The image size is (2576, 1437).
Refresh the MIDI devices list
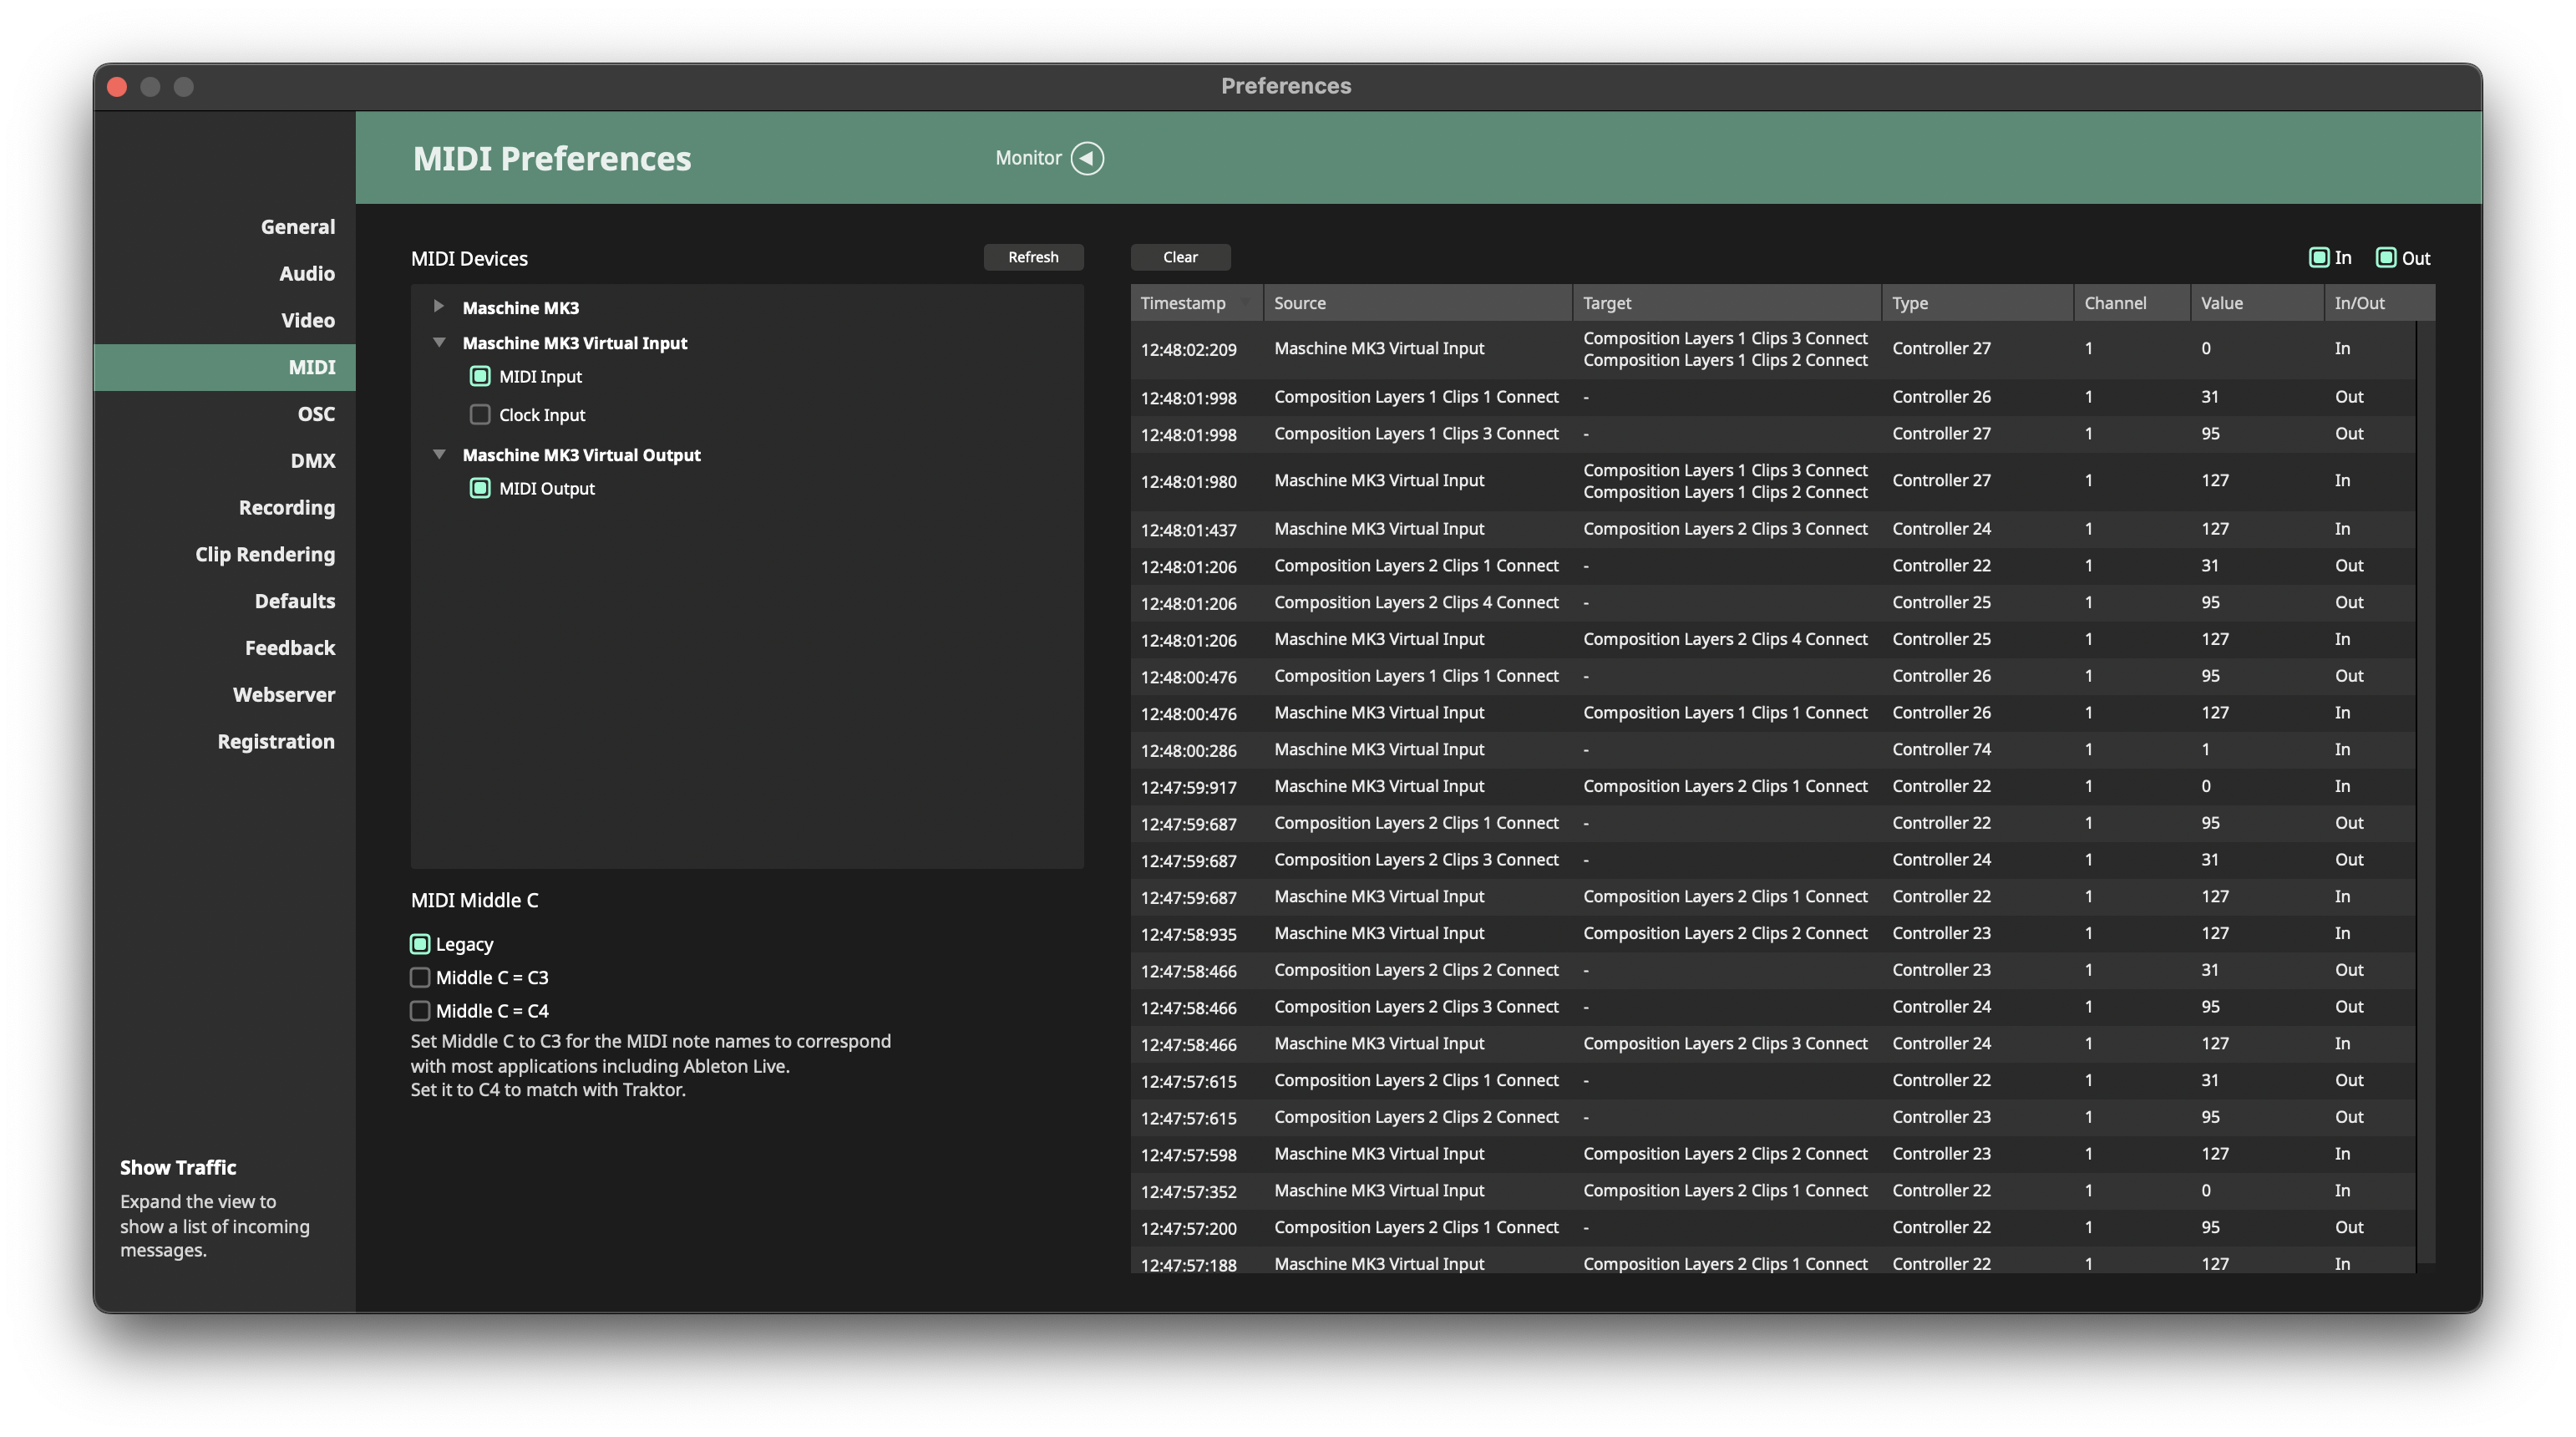point(1033,257)
